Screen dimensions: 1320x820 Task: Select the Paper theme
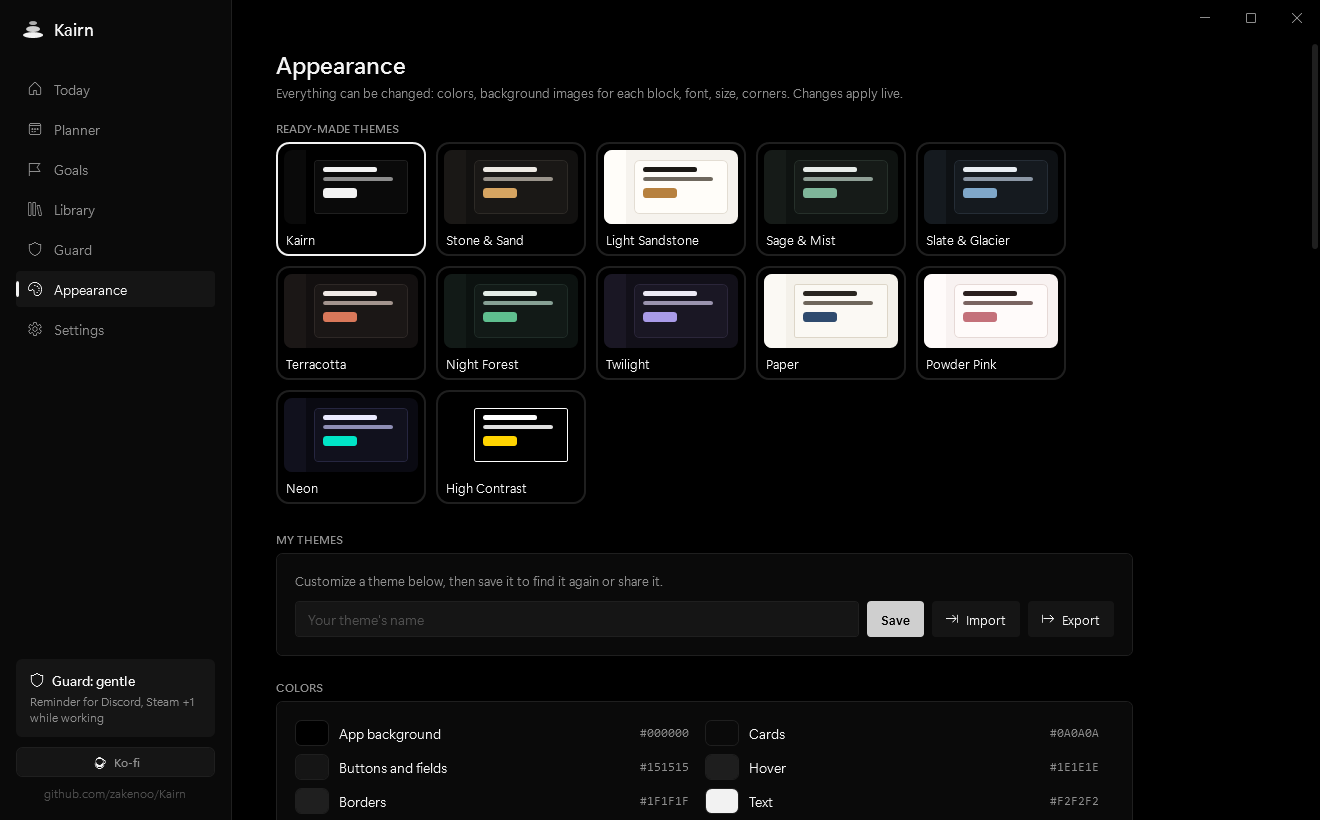click(831, 323)
